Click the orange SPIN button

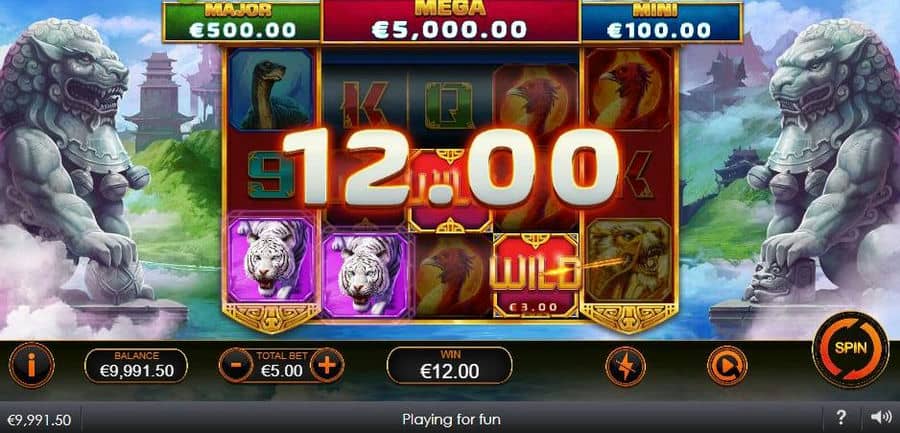[851, 349]
